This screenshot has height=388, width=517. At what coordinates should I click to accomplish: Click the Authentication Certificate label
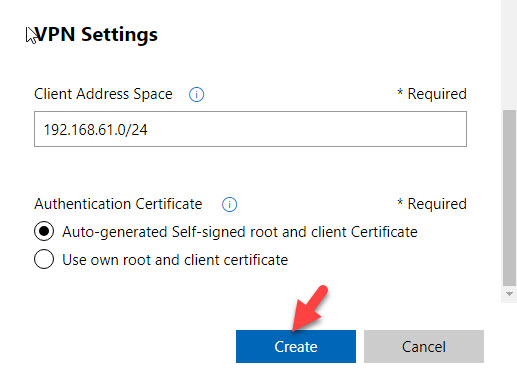click(118, 204)
